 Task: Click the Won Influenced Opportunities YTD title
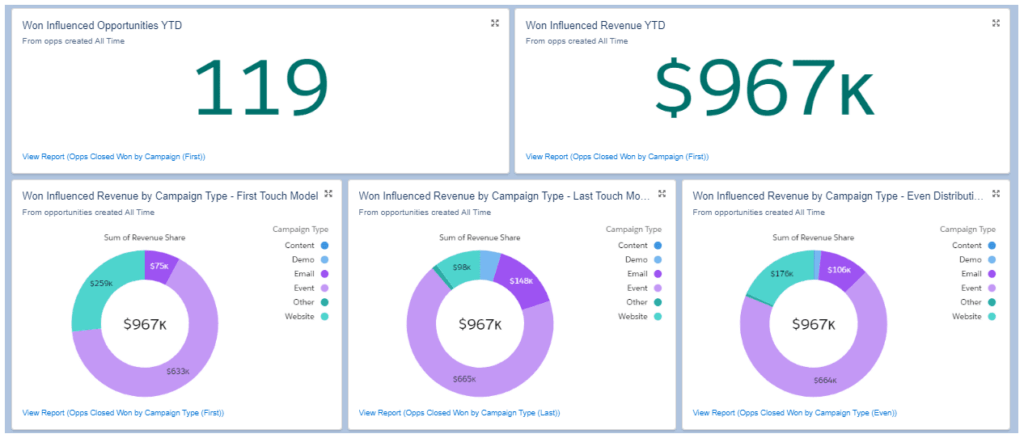click(102, 25)
